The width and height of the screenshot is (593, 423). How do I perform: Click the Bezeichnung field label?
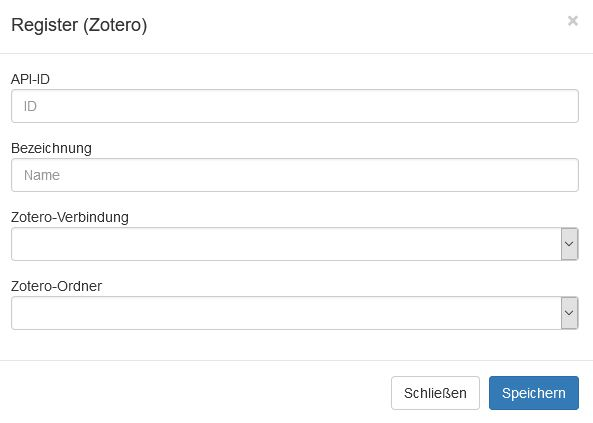click(x=51, y=148)
